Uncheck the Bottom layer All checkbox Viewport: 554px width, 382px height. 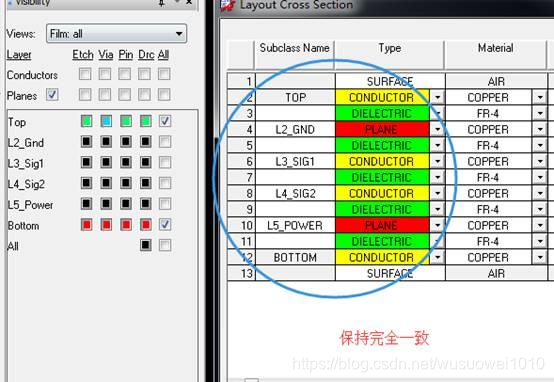pyautogui.click(x=165, y=224)
